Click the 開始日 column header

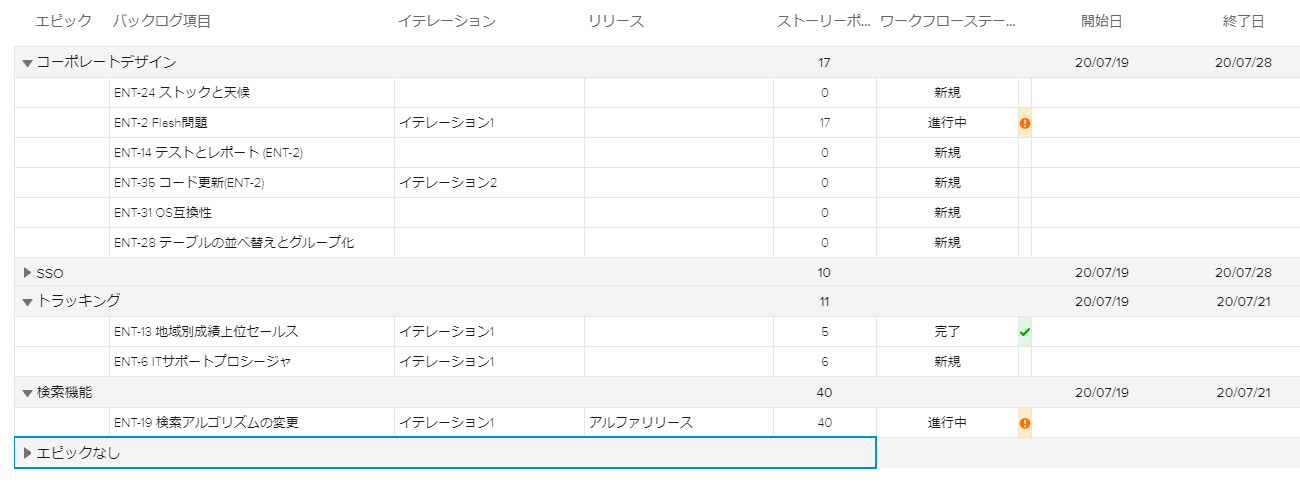(1101, 21)
